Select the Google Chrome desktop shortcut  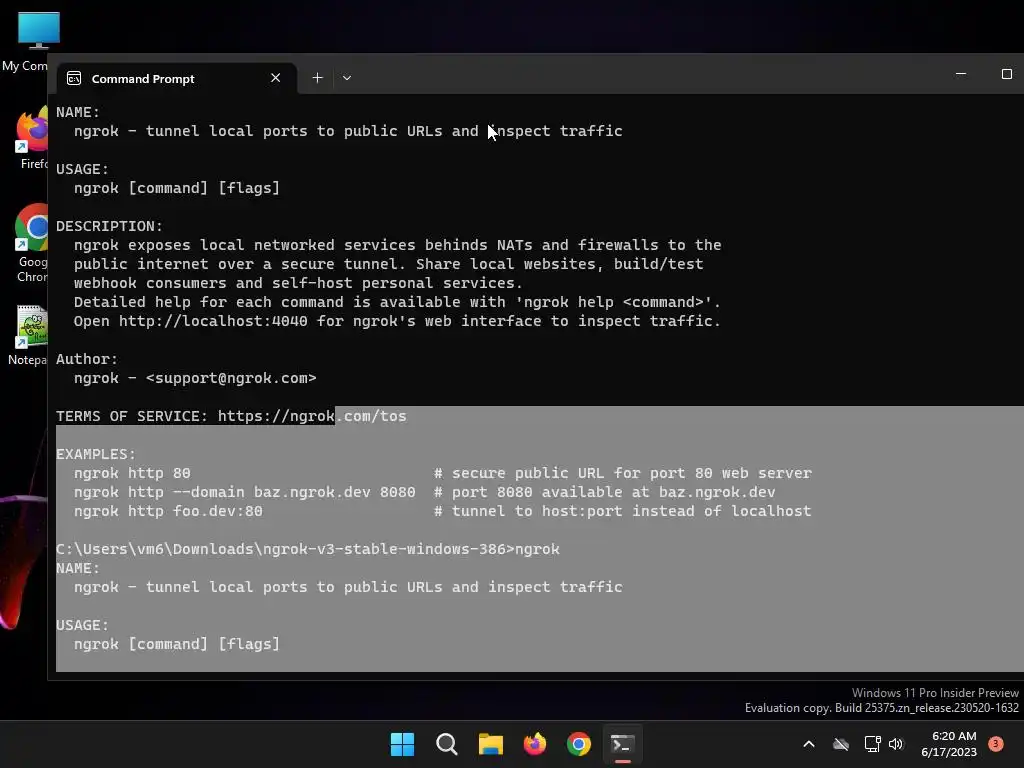(x=31, y=243)
